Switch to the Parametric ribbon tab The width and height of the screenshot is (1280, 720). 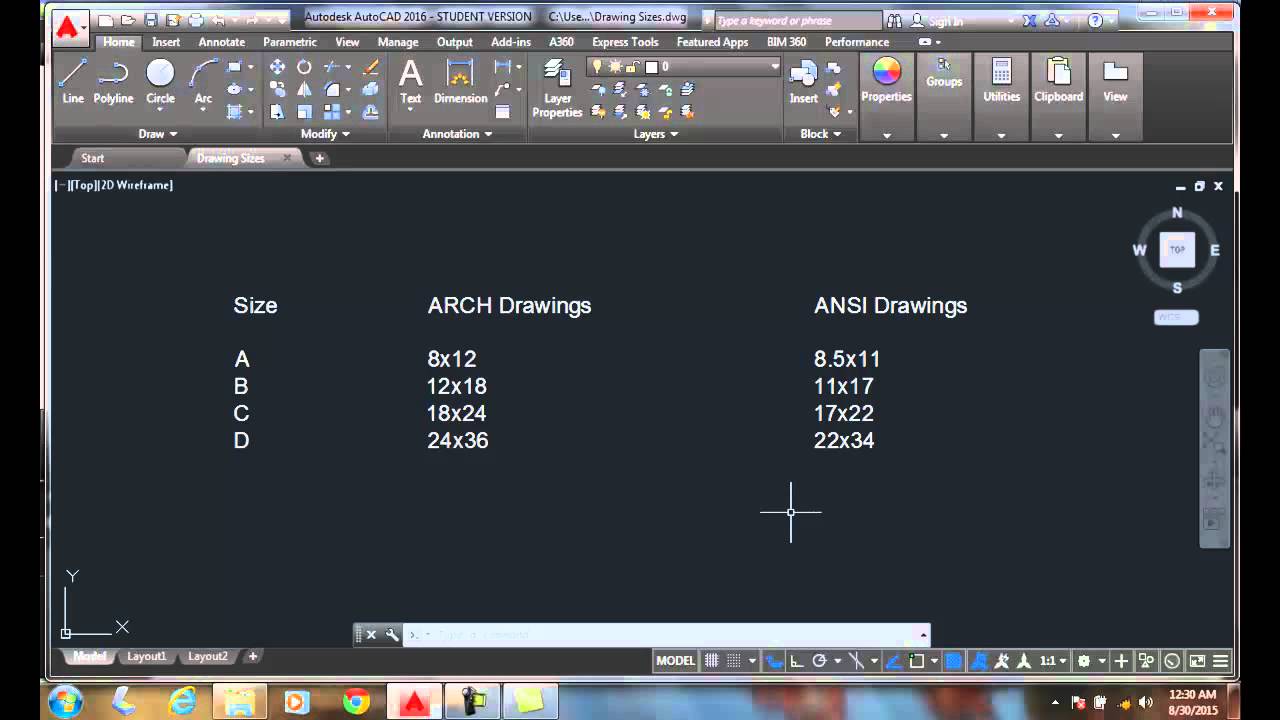click(290, 42)
